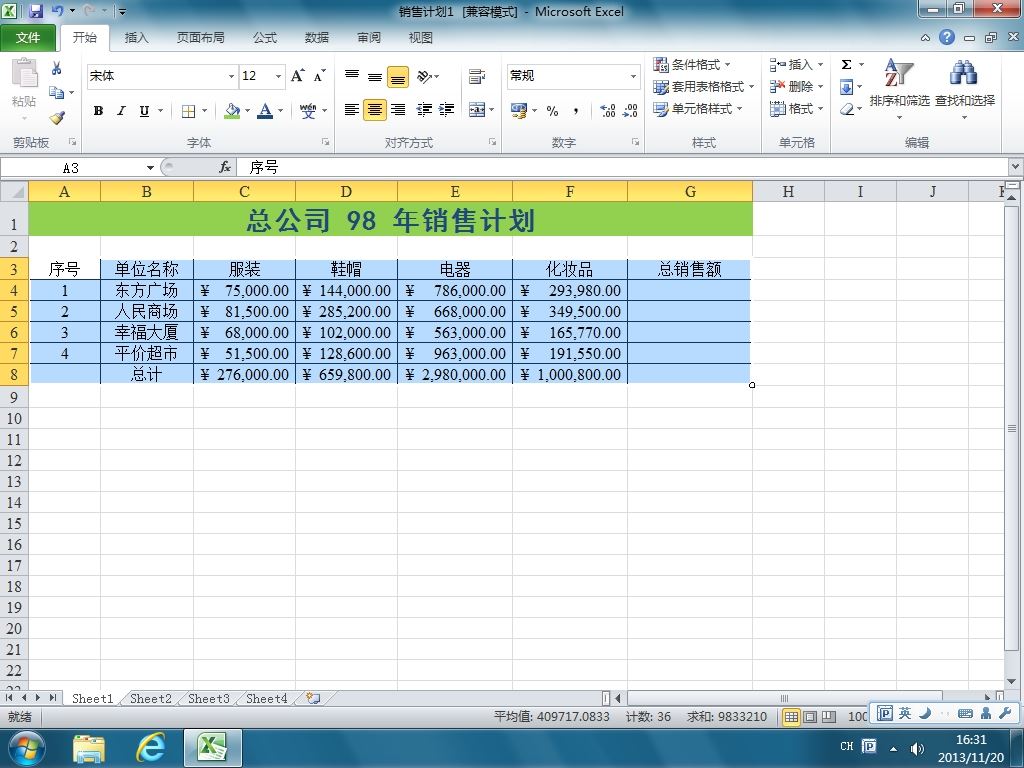Open Excel from the Windows taskbar
The image size is (1024, 768).
tap(213, 748)
